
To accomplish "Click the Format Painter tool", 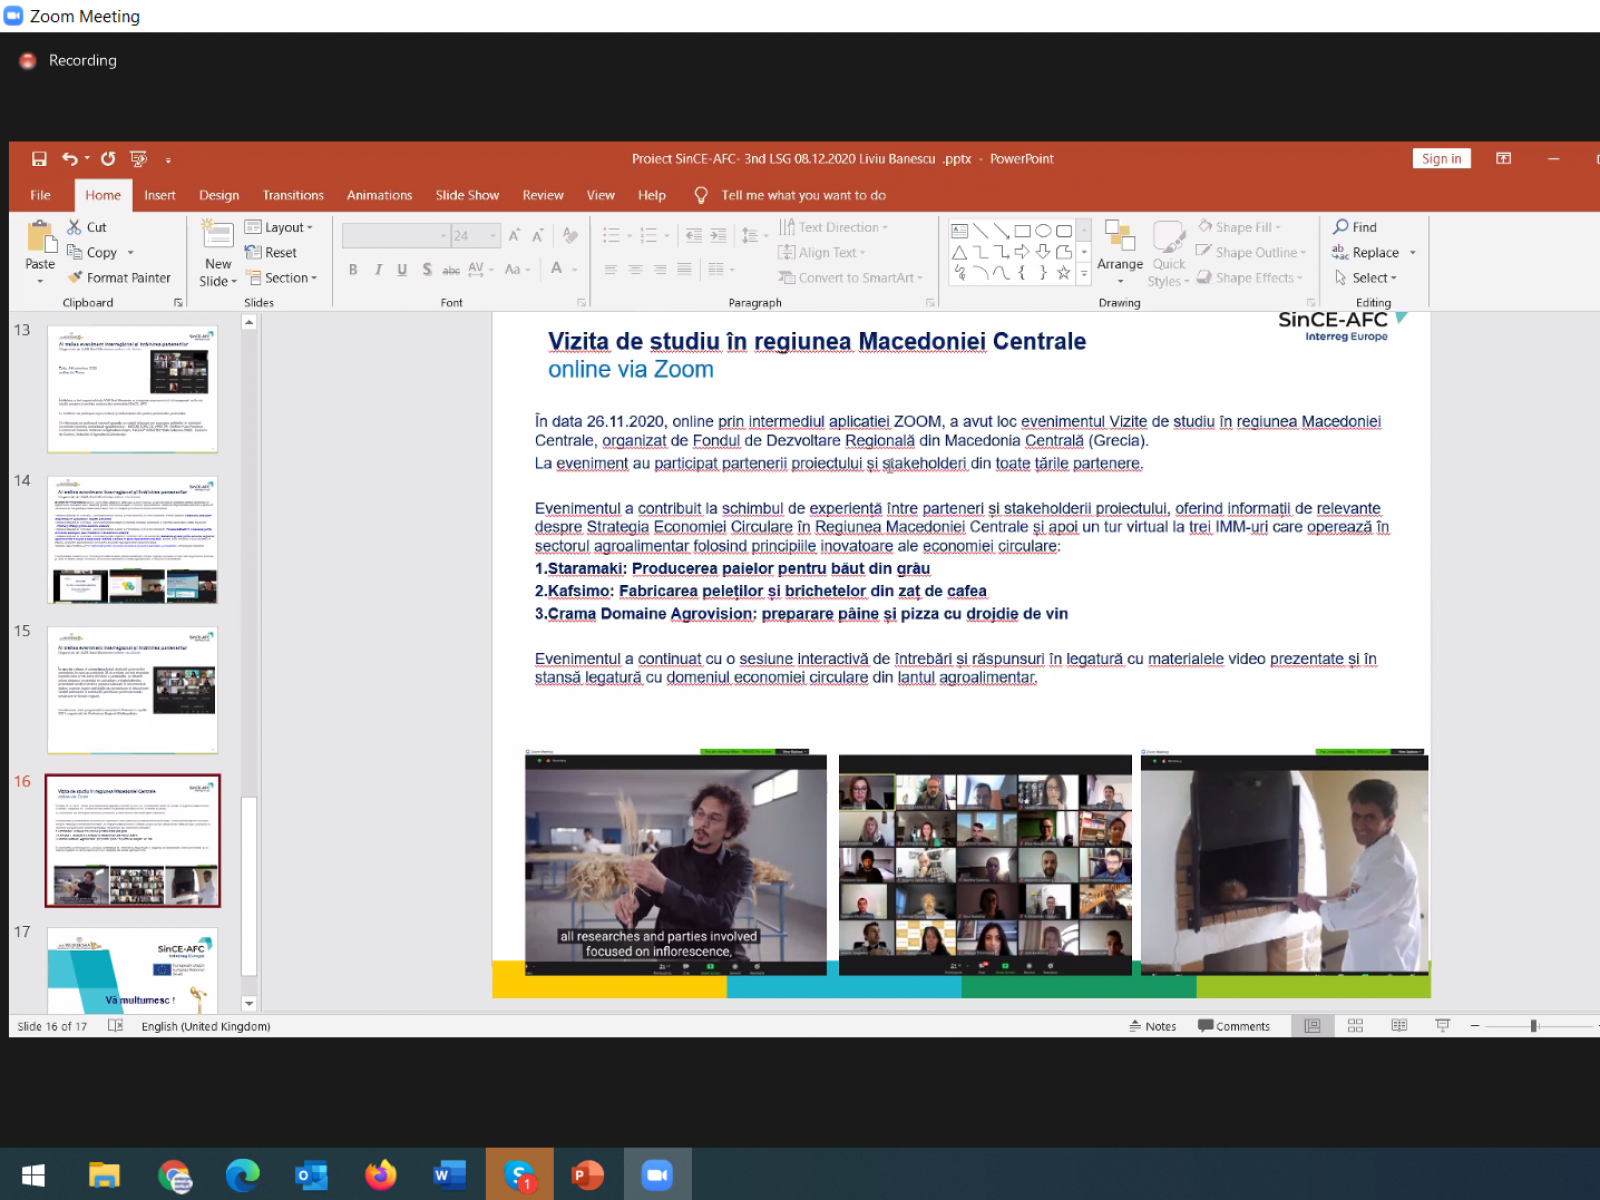I will click(x=118, y=278).
